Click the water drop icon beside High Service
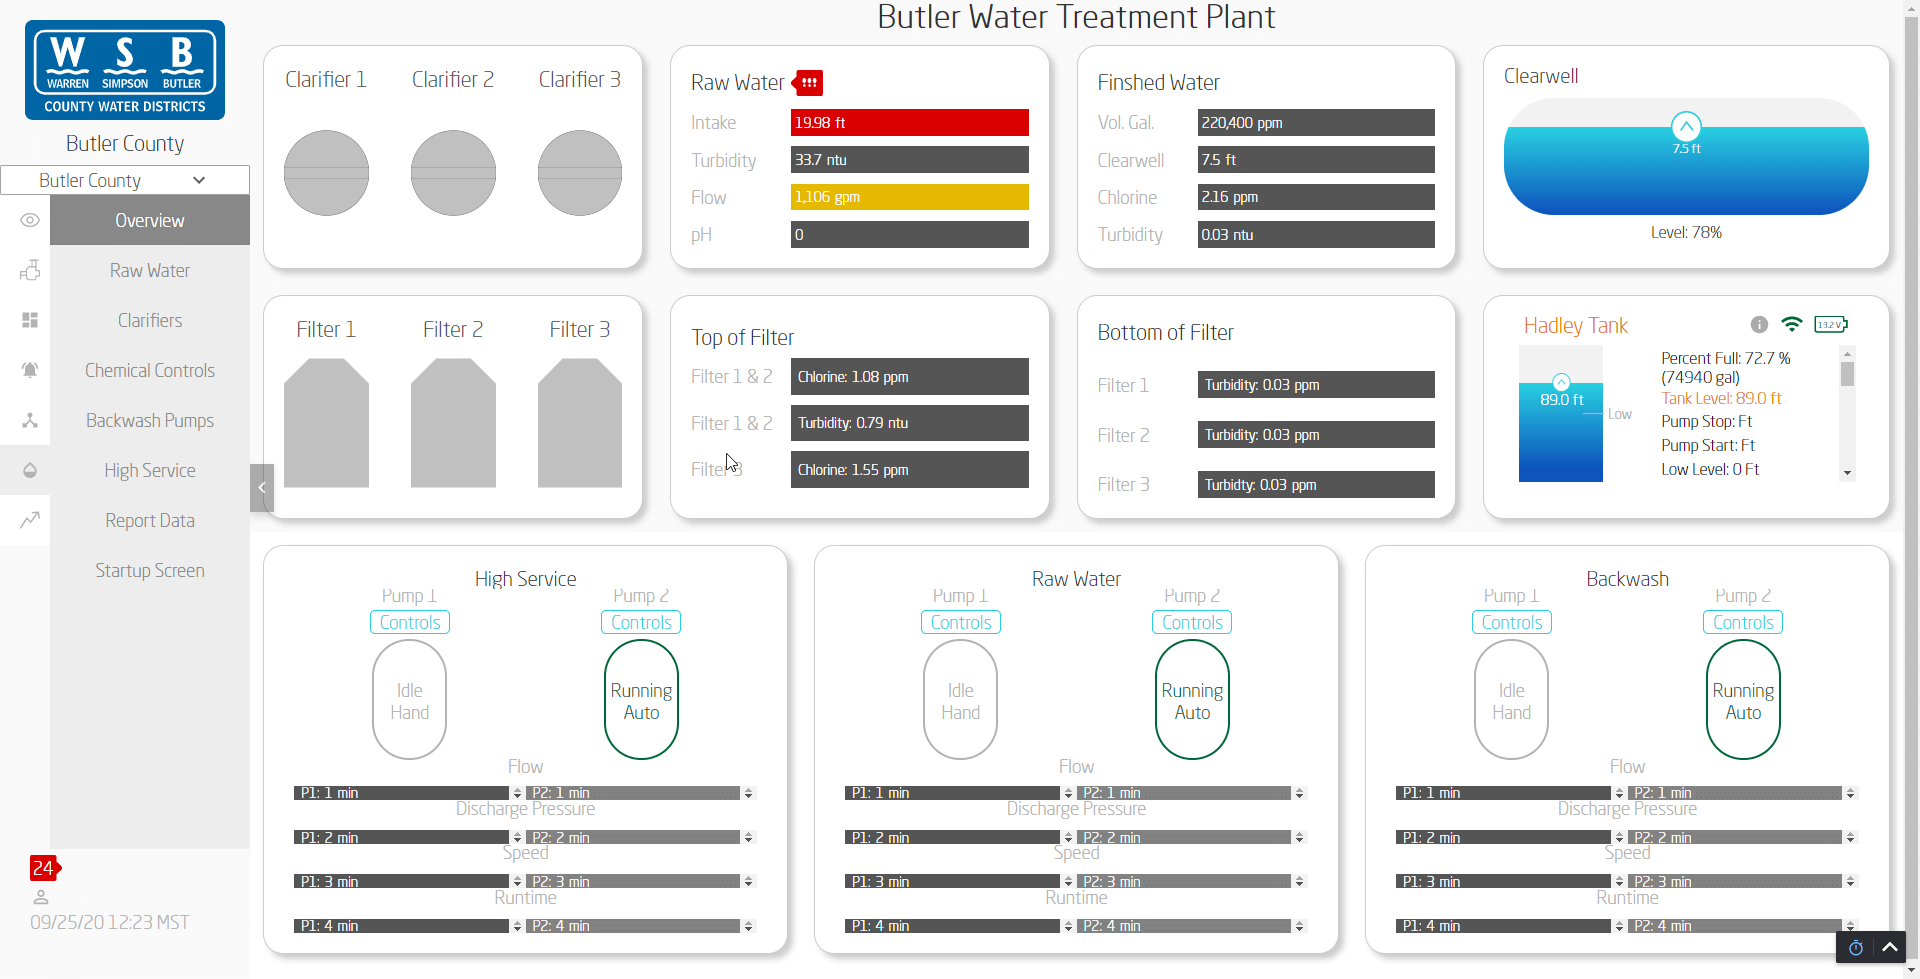 (30, 470)
